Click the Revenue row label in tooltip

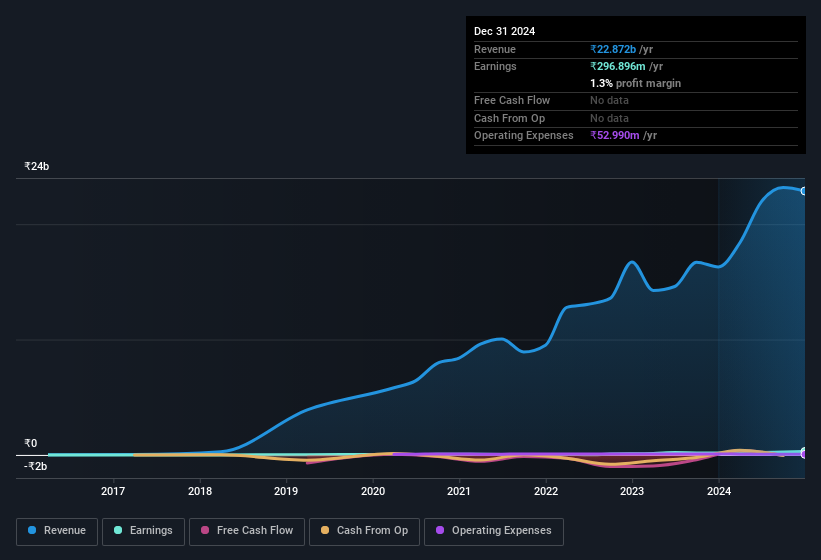click(x=495, y=49)
